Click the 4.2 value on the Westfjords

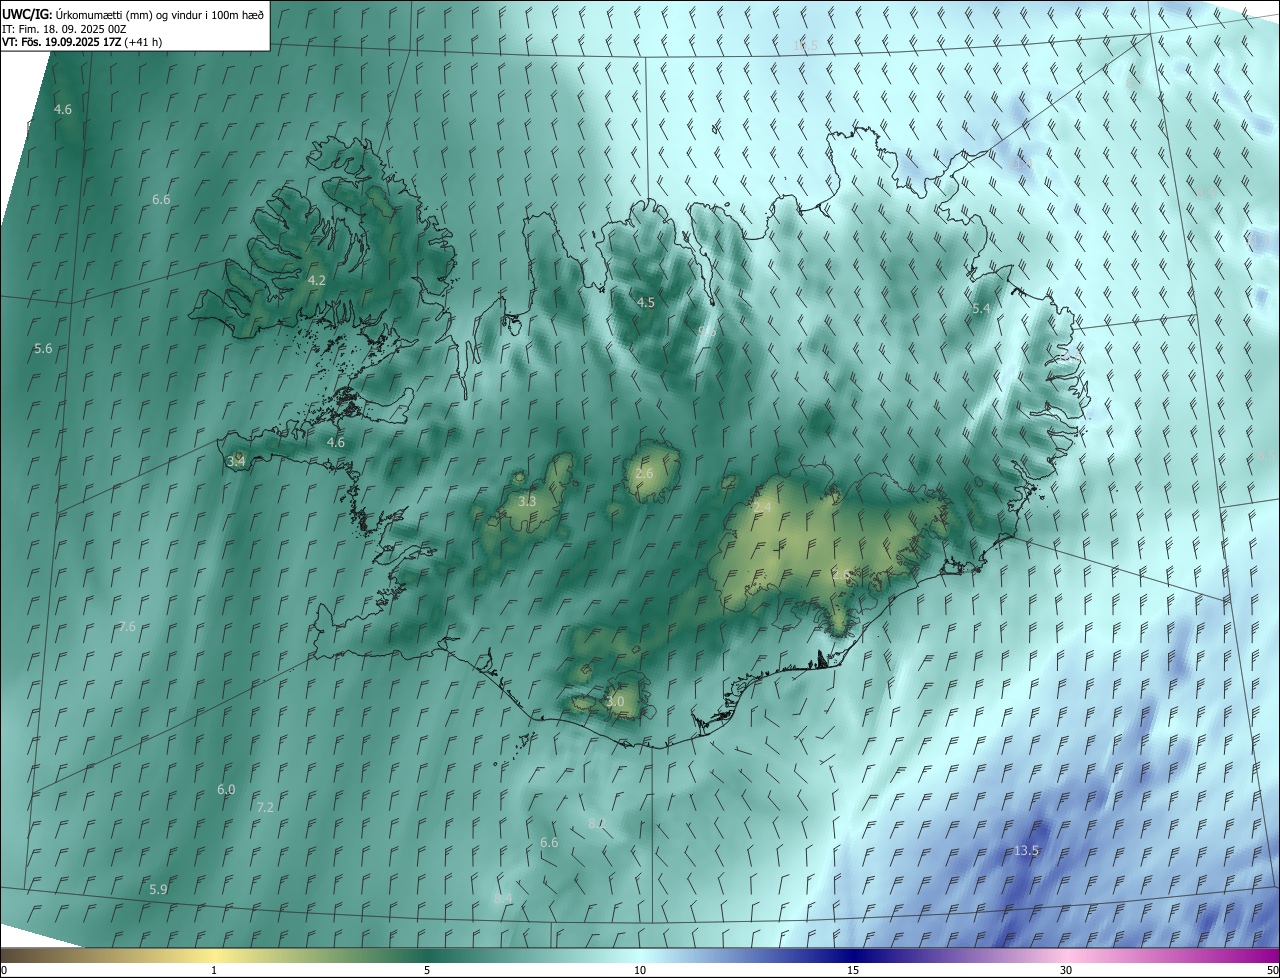point(317,281)
